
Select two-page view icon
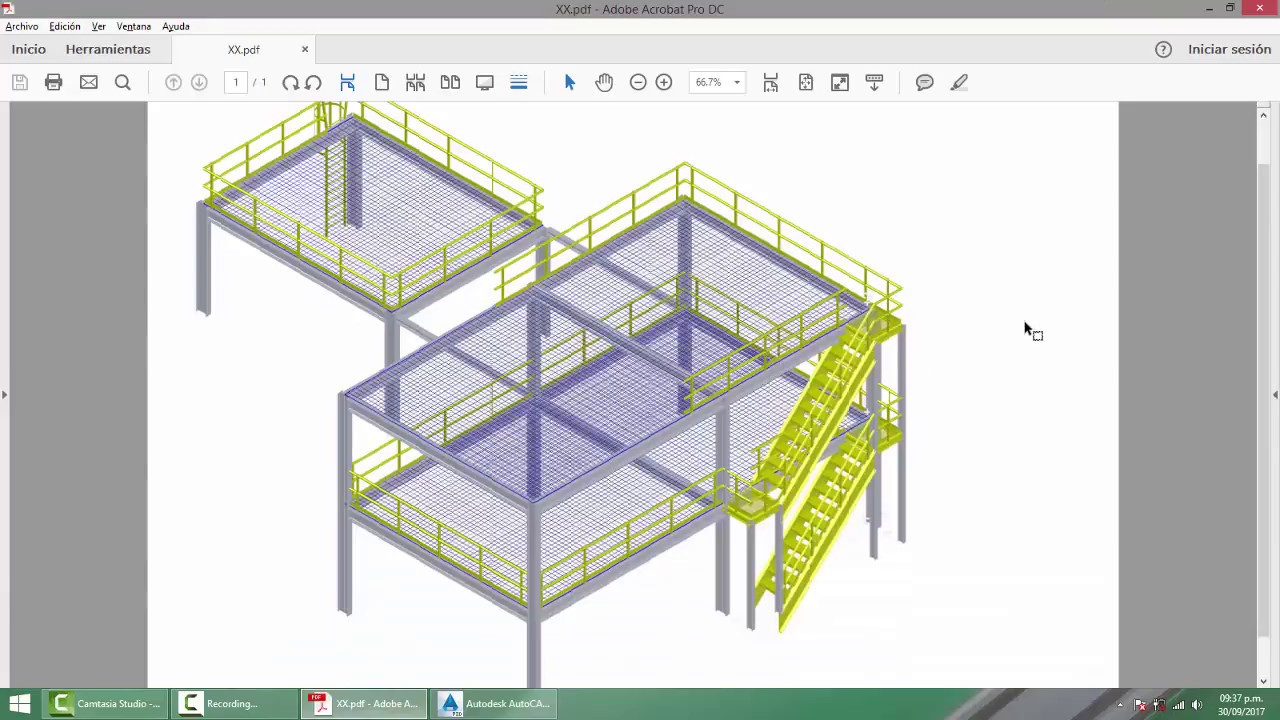click(x=450, y=83)
